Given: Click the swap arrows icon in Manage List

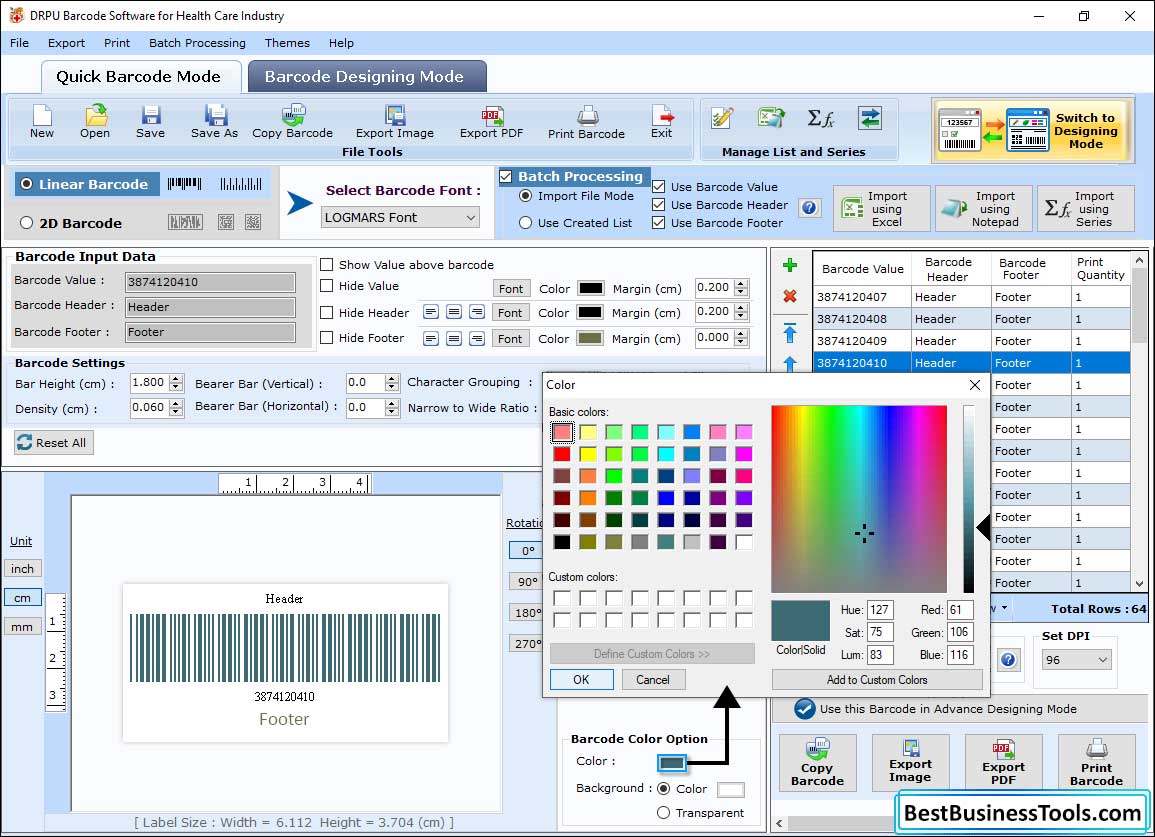Looking at the screenshot, I should pyautogui.click(x=870, y=118).
